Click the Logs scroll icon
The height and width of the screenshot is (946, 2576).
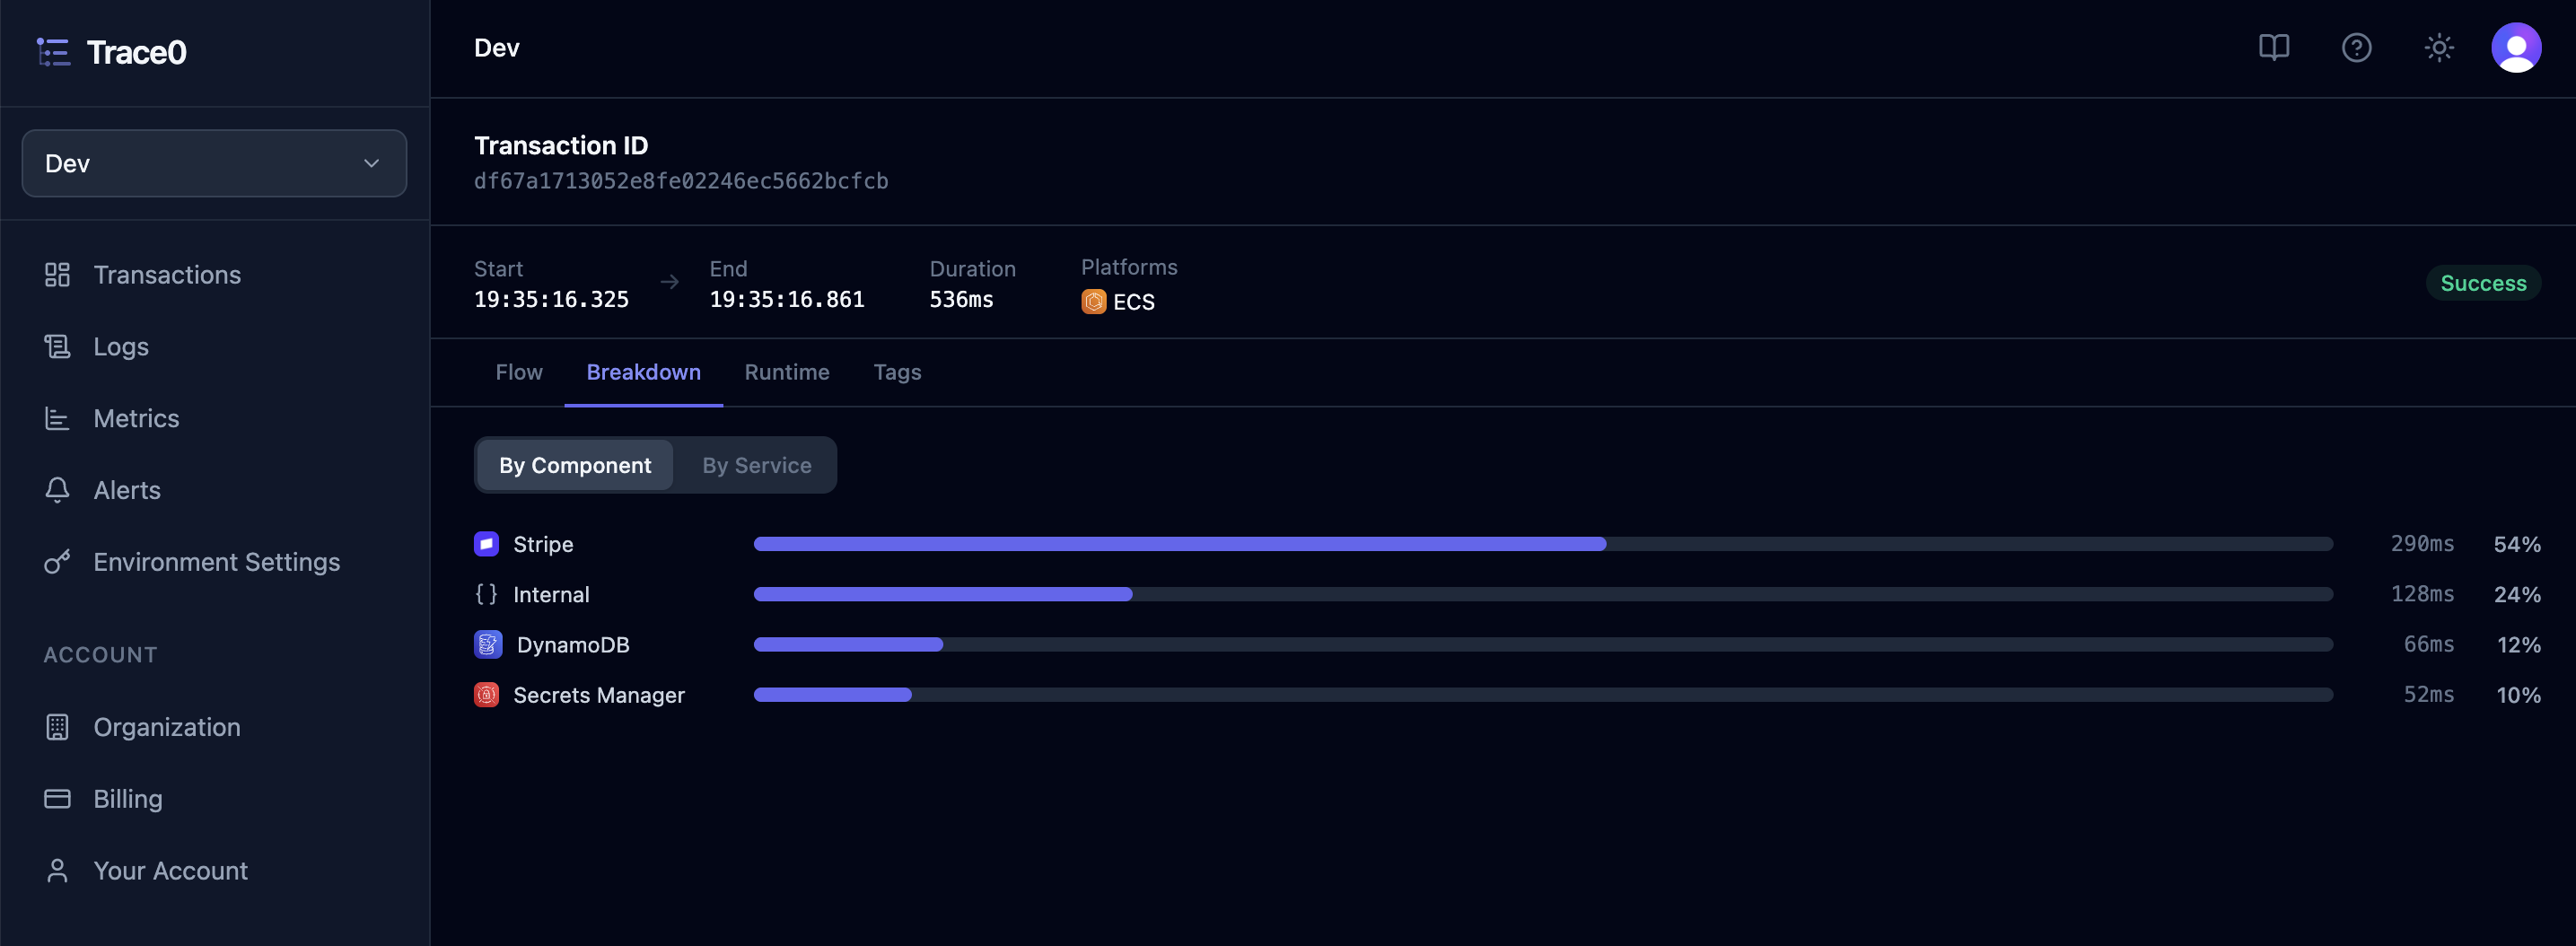click(57, 347)
